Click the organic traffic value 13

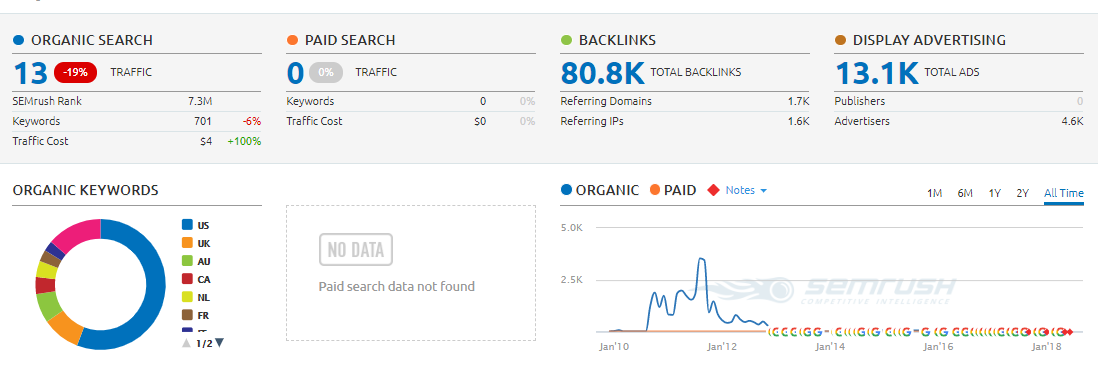[30, 72]
